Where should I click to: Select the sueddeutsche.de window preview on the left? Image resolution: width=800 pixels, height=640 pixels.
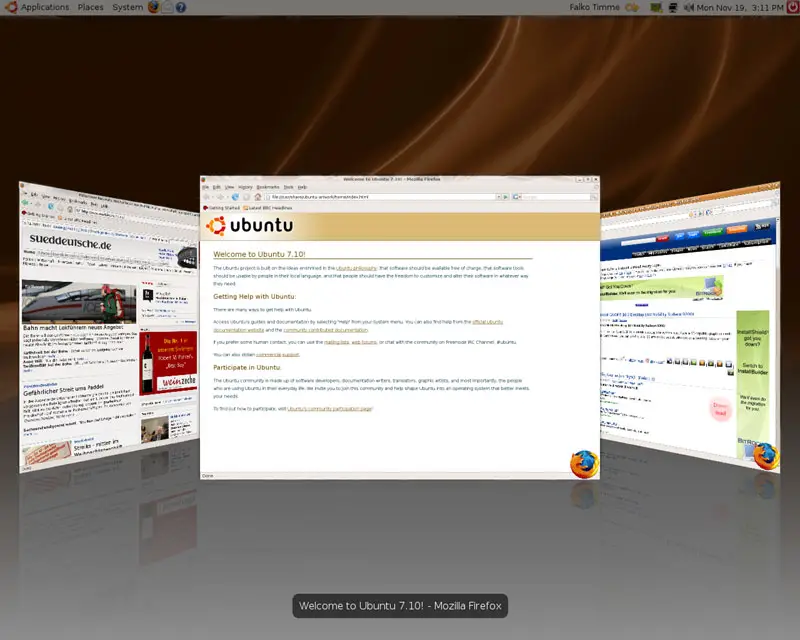click(x=109, y=327)
